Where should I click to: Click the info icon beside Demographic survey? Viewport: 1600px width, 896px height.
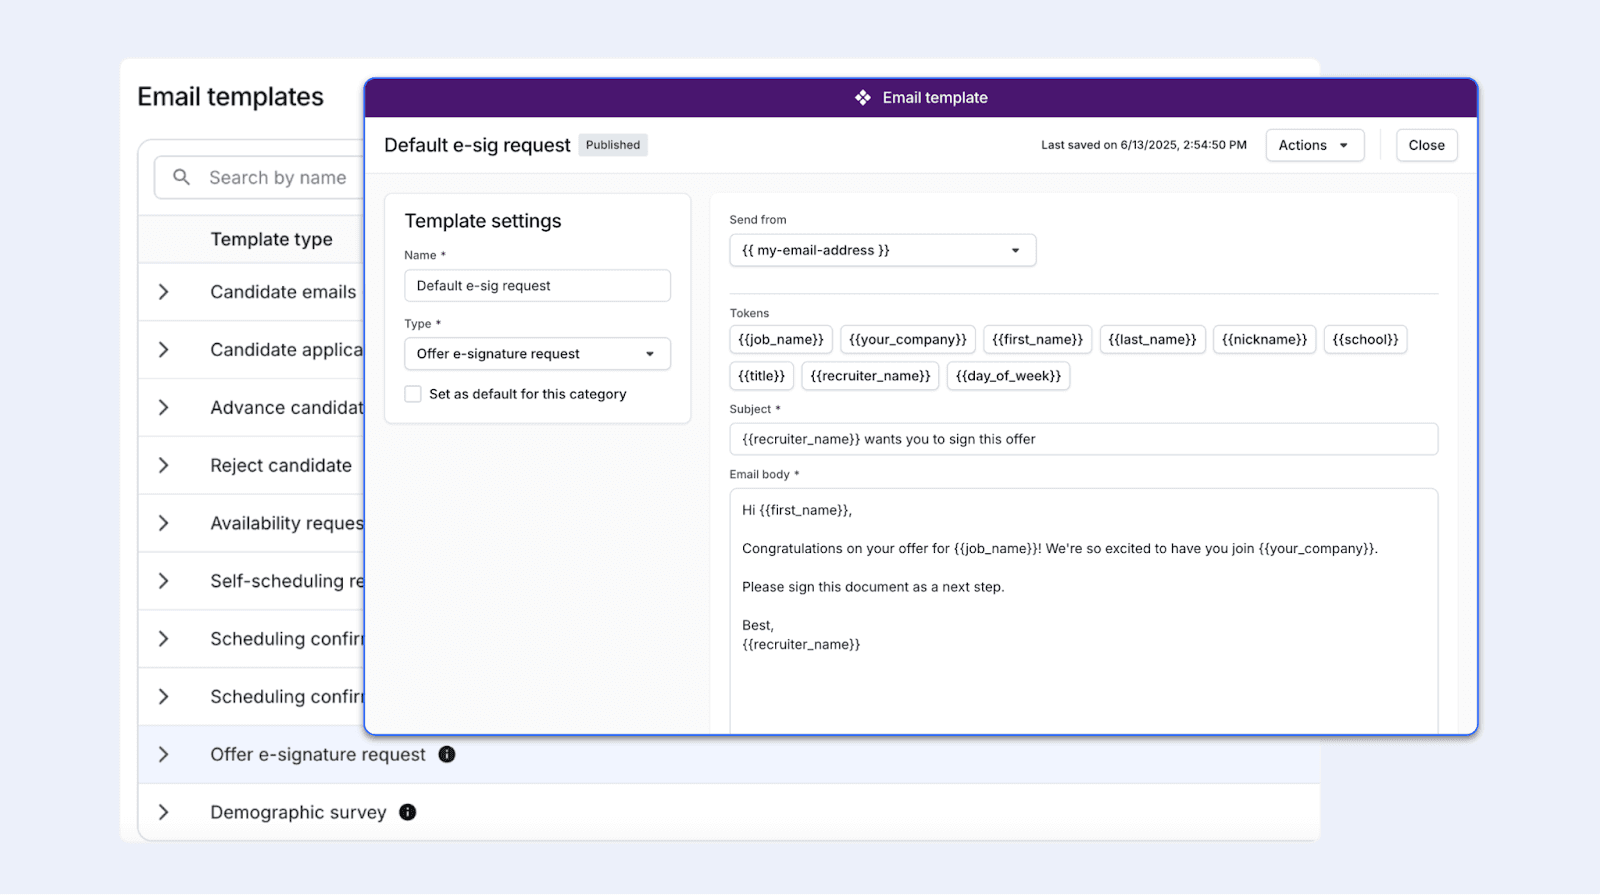pos(408,812)
